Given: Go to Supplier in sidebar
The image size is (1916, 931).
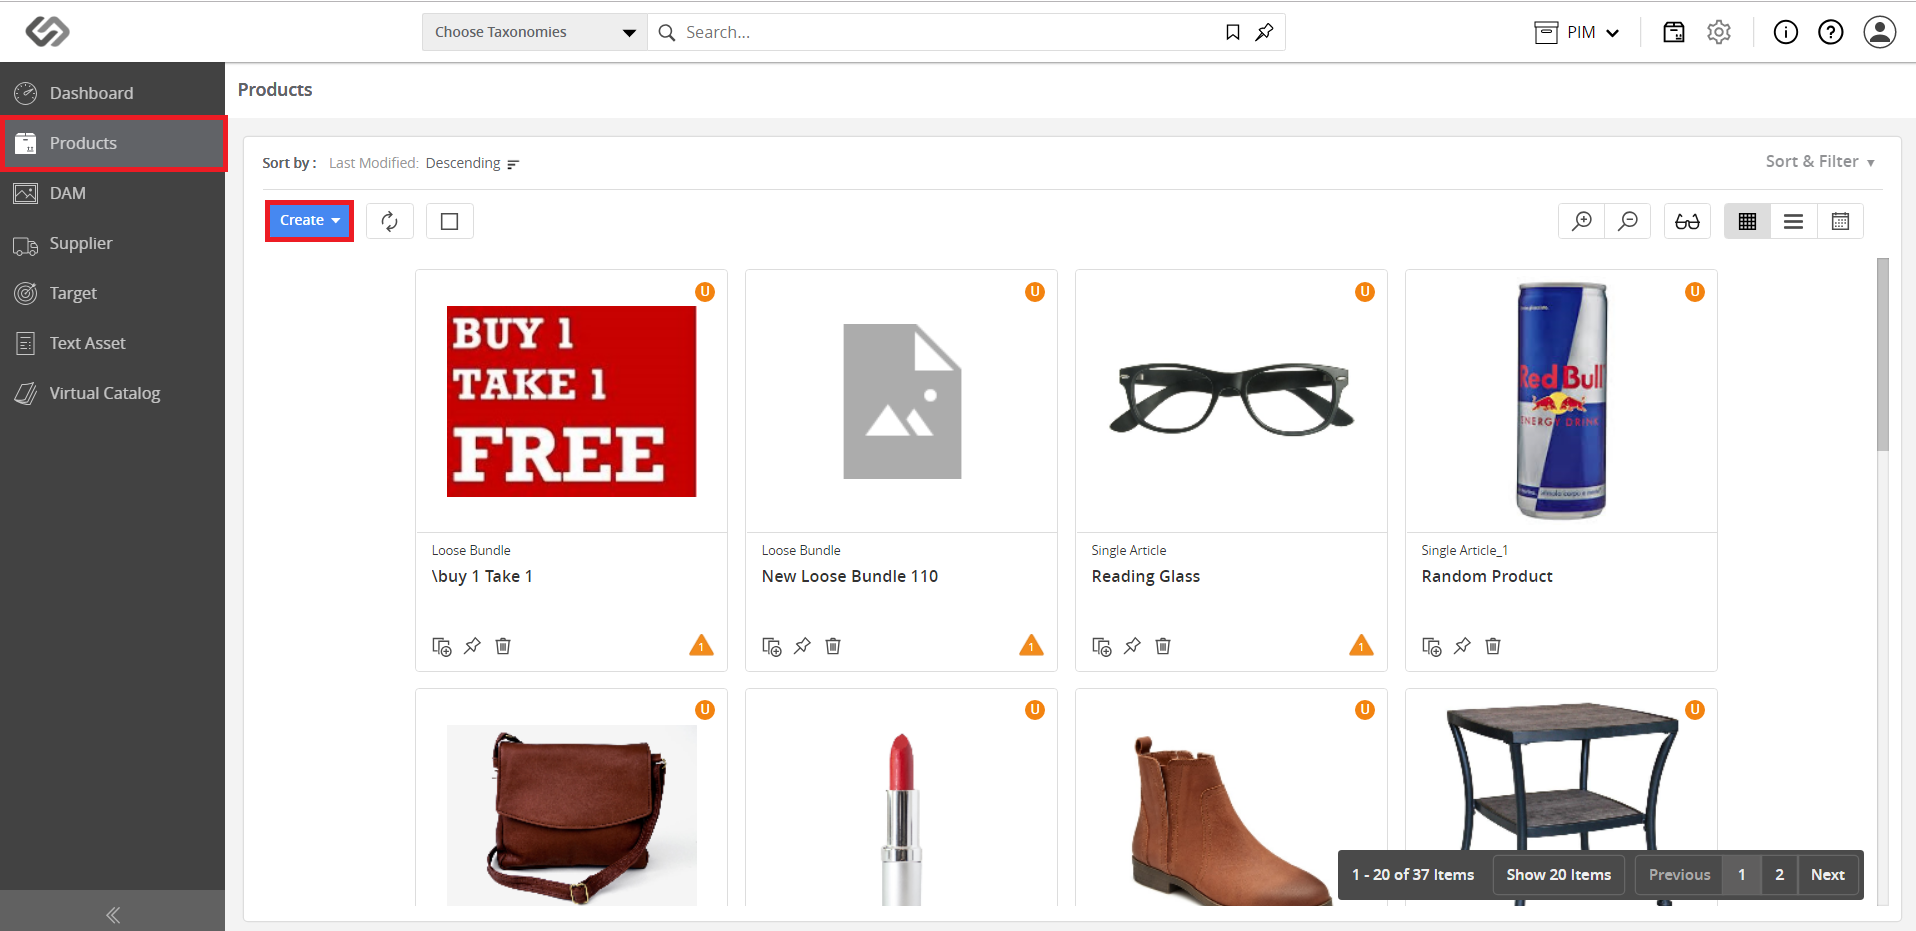Looking at the screenshot, I should pyautogui.click(x=112, y=243).
